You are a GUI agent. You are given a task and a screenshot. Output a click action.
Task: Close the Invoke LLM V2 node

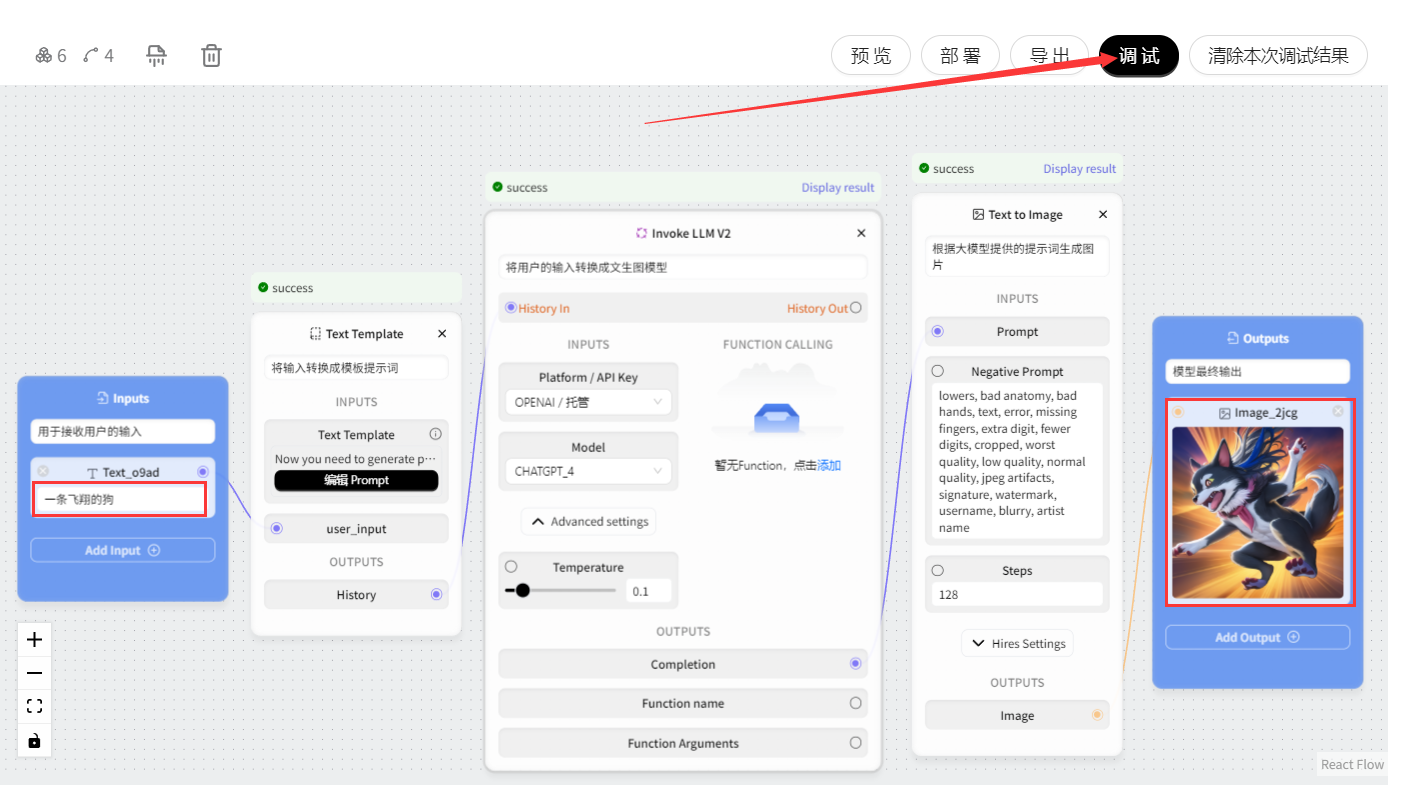(861, 233)
